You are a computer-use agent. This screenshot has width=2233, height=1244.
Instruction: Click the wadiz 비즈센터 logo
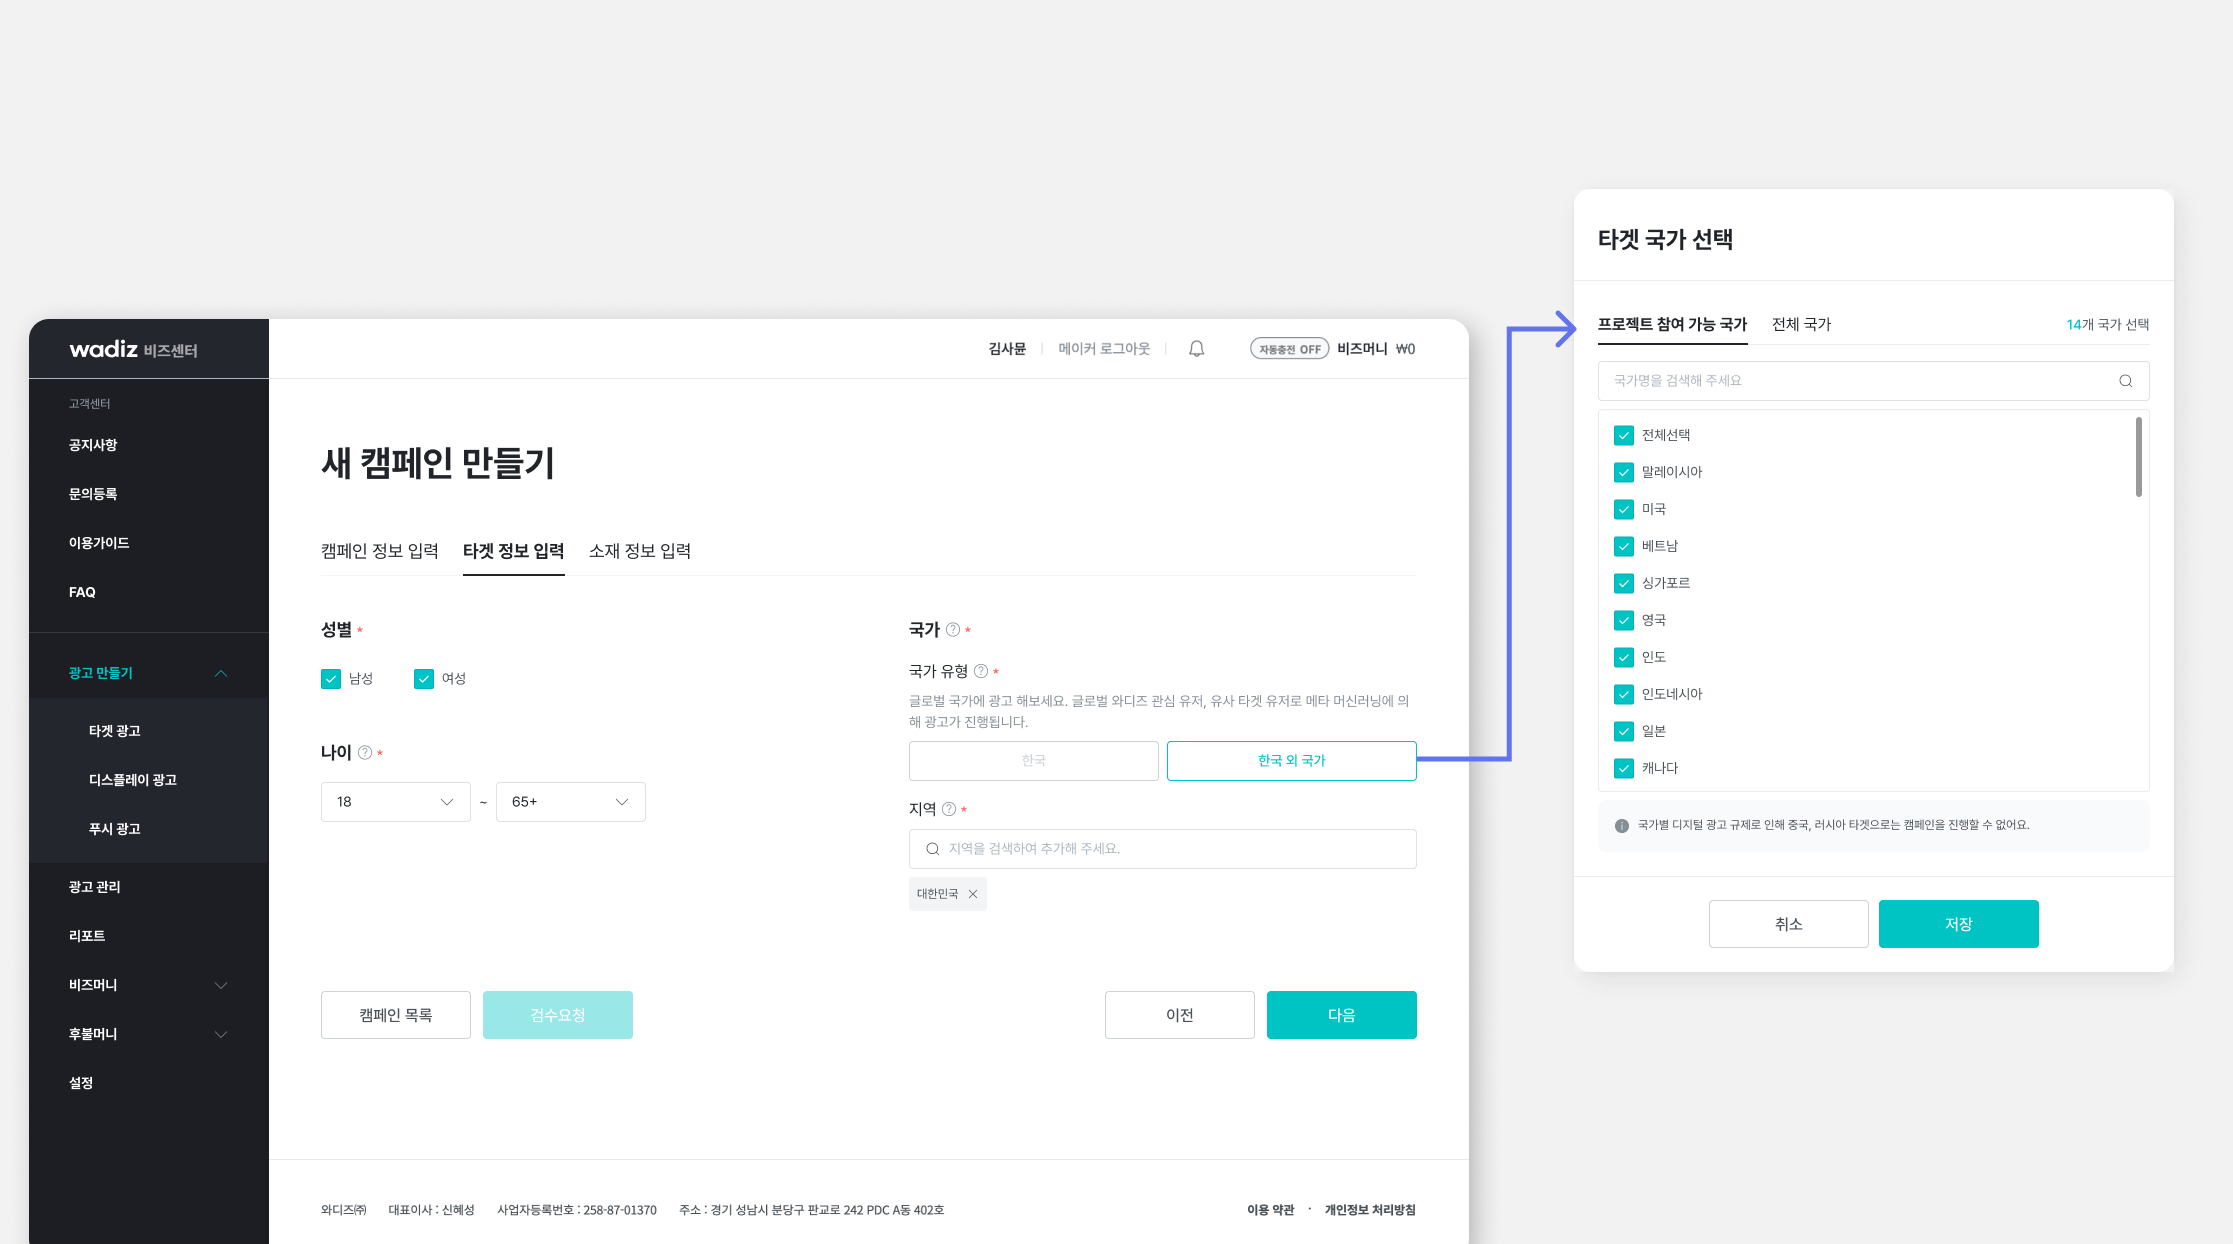tap(133, 349)
